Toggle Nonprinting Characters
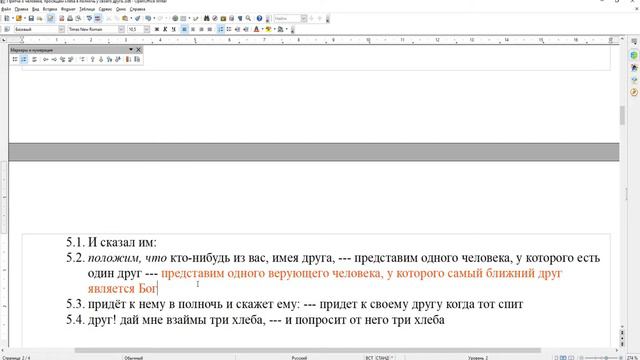640x360 pixels. 240,18
